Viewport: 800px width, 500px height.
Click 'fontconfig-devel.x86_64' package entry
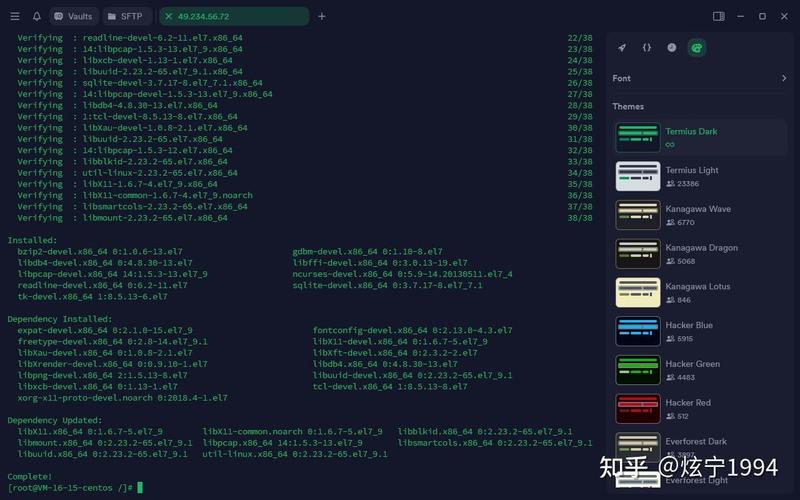click(x=412, y=330)
